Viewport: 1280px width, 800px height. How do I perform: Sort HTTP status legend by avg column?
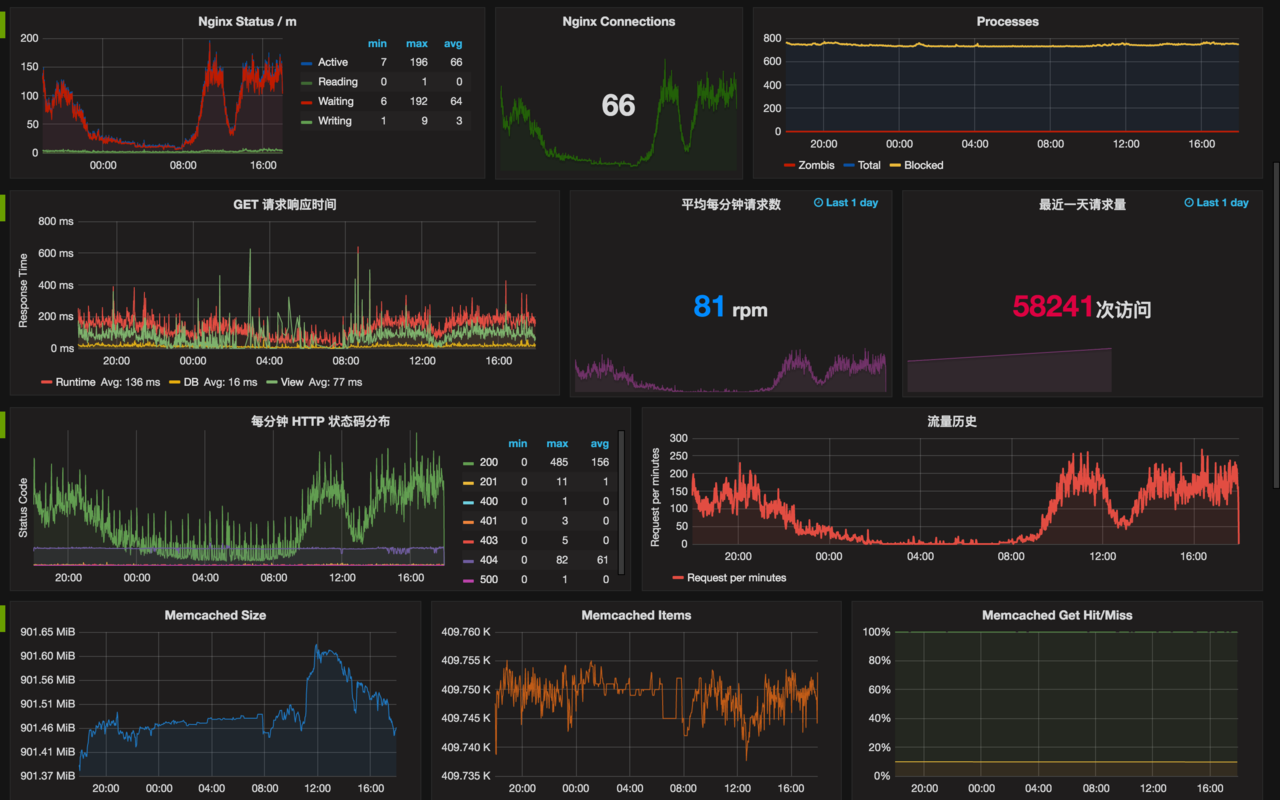tap(599, 444)
